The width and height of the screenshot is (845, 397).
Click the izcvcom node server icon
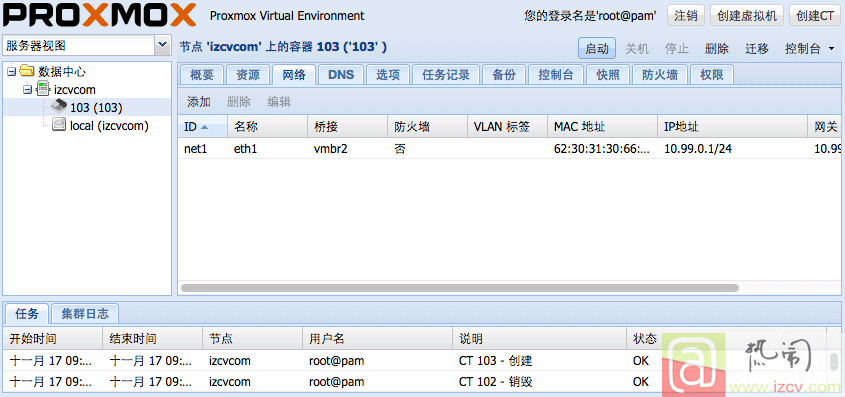coord(43,89)
